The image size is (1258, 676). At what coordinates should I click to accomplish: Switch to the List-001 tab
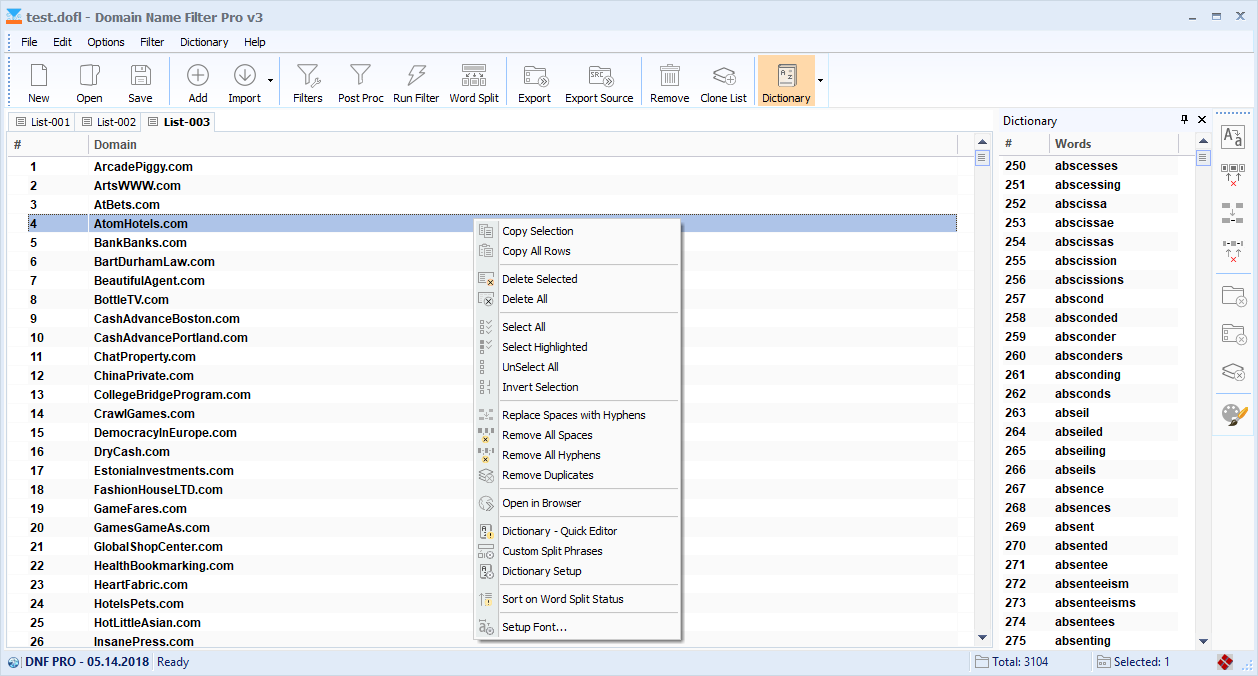[x=40, y=122]
